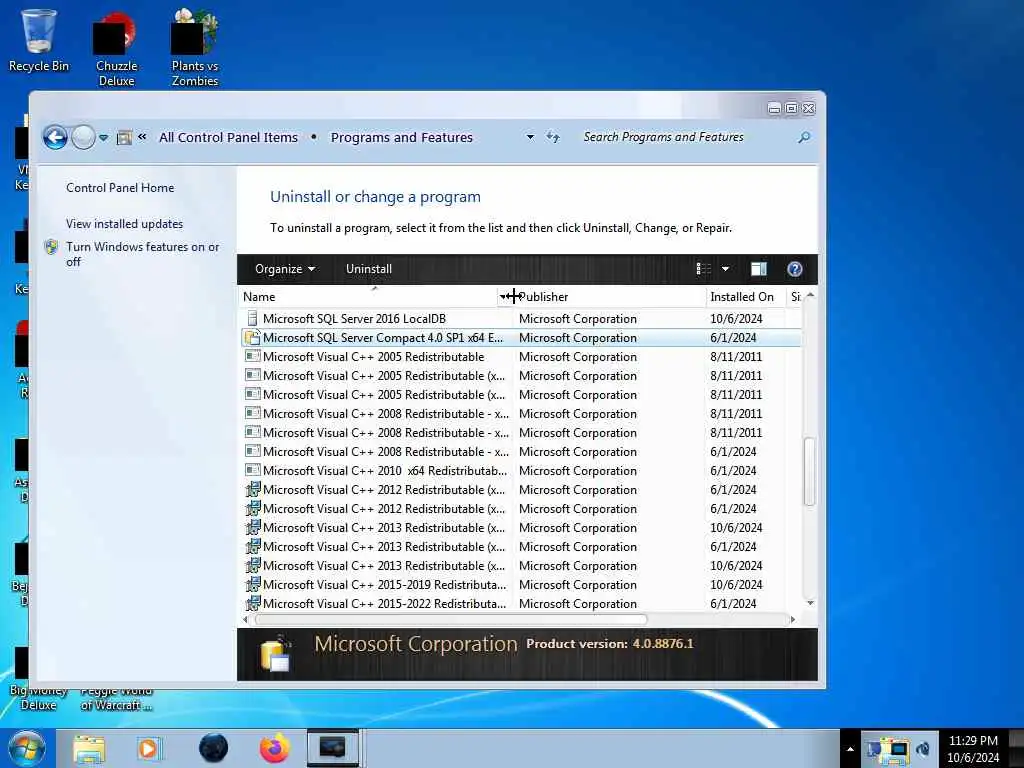Open the recent pages dropdown arrow
1024x768 pixels.
tap(104, 138)
